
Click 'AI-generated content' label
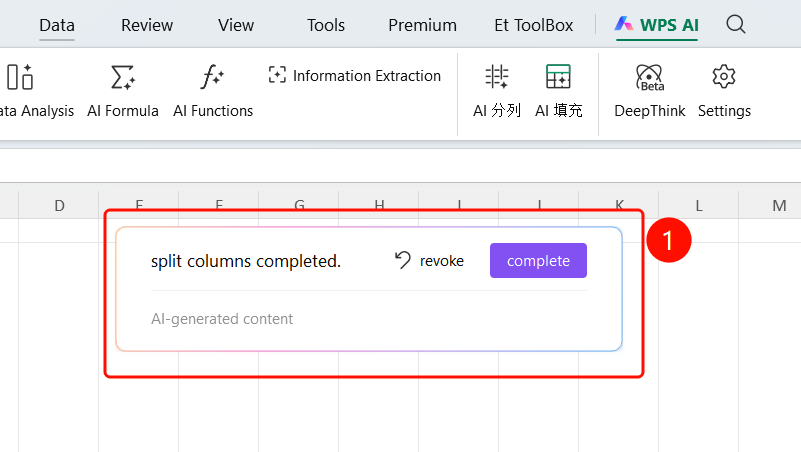point(222,319)
